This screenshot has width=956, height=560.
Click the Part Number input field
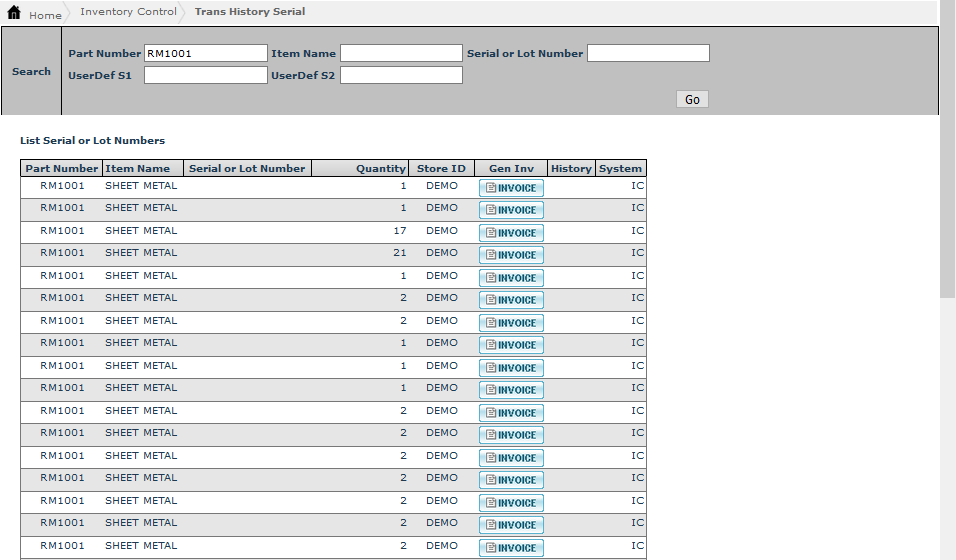point(205,53)
